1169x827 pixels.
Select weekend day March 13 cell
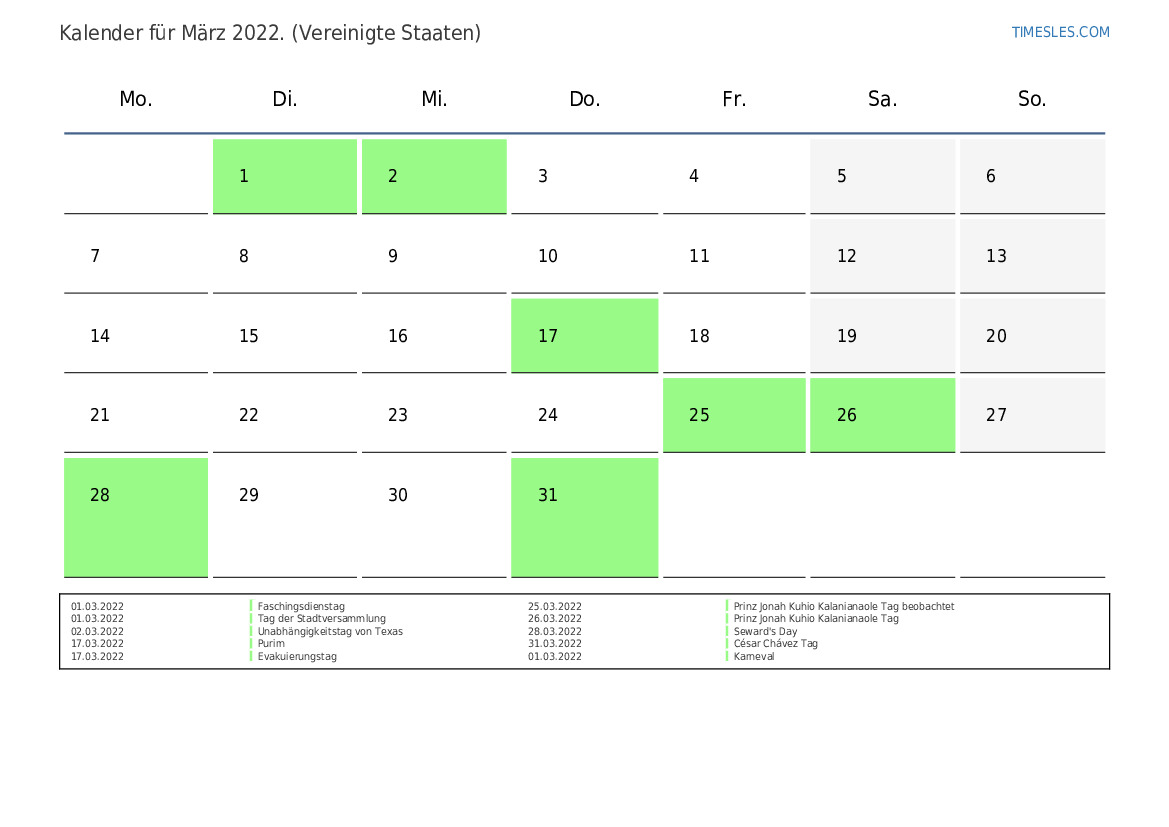1032,256
